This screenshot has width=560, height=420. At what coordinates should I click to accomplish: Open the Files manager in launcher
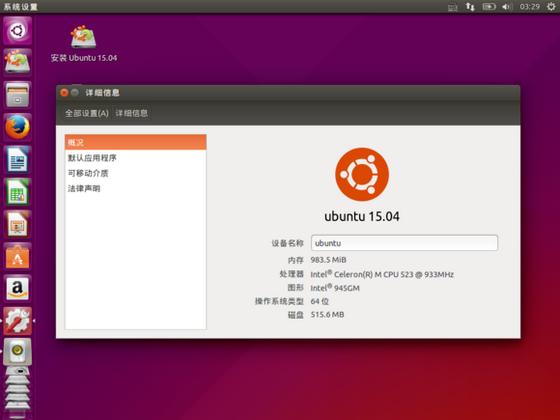tap(18, 95)
